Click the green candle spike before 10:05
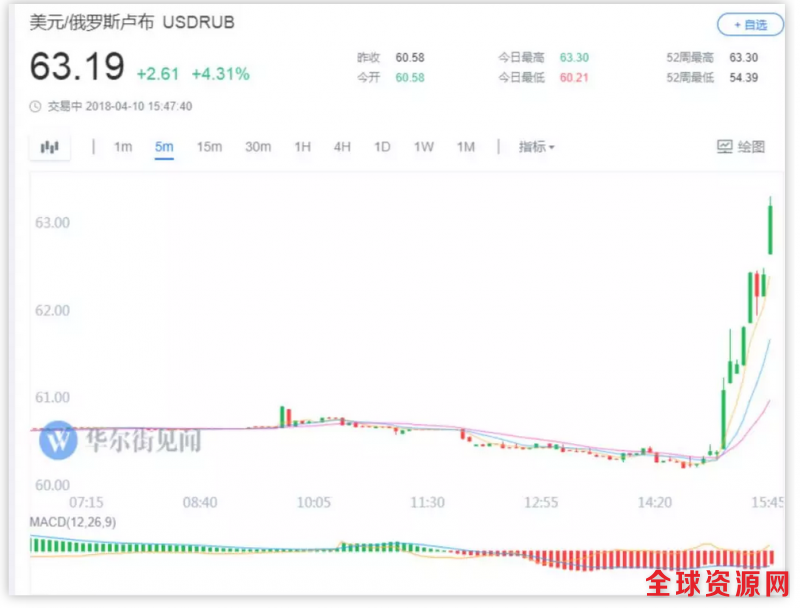Image resolution: width=800 pixels, height=608 pixels. [282, 416]
